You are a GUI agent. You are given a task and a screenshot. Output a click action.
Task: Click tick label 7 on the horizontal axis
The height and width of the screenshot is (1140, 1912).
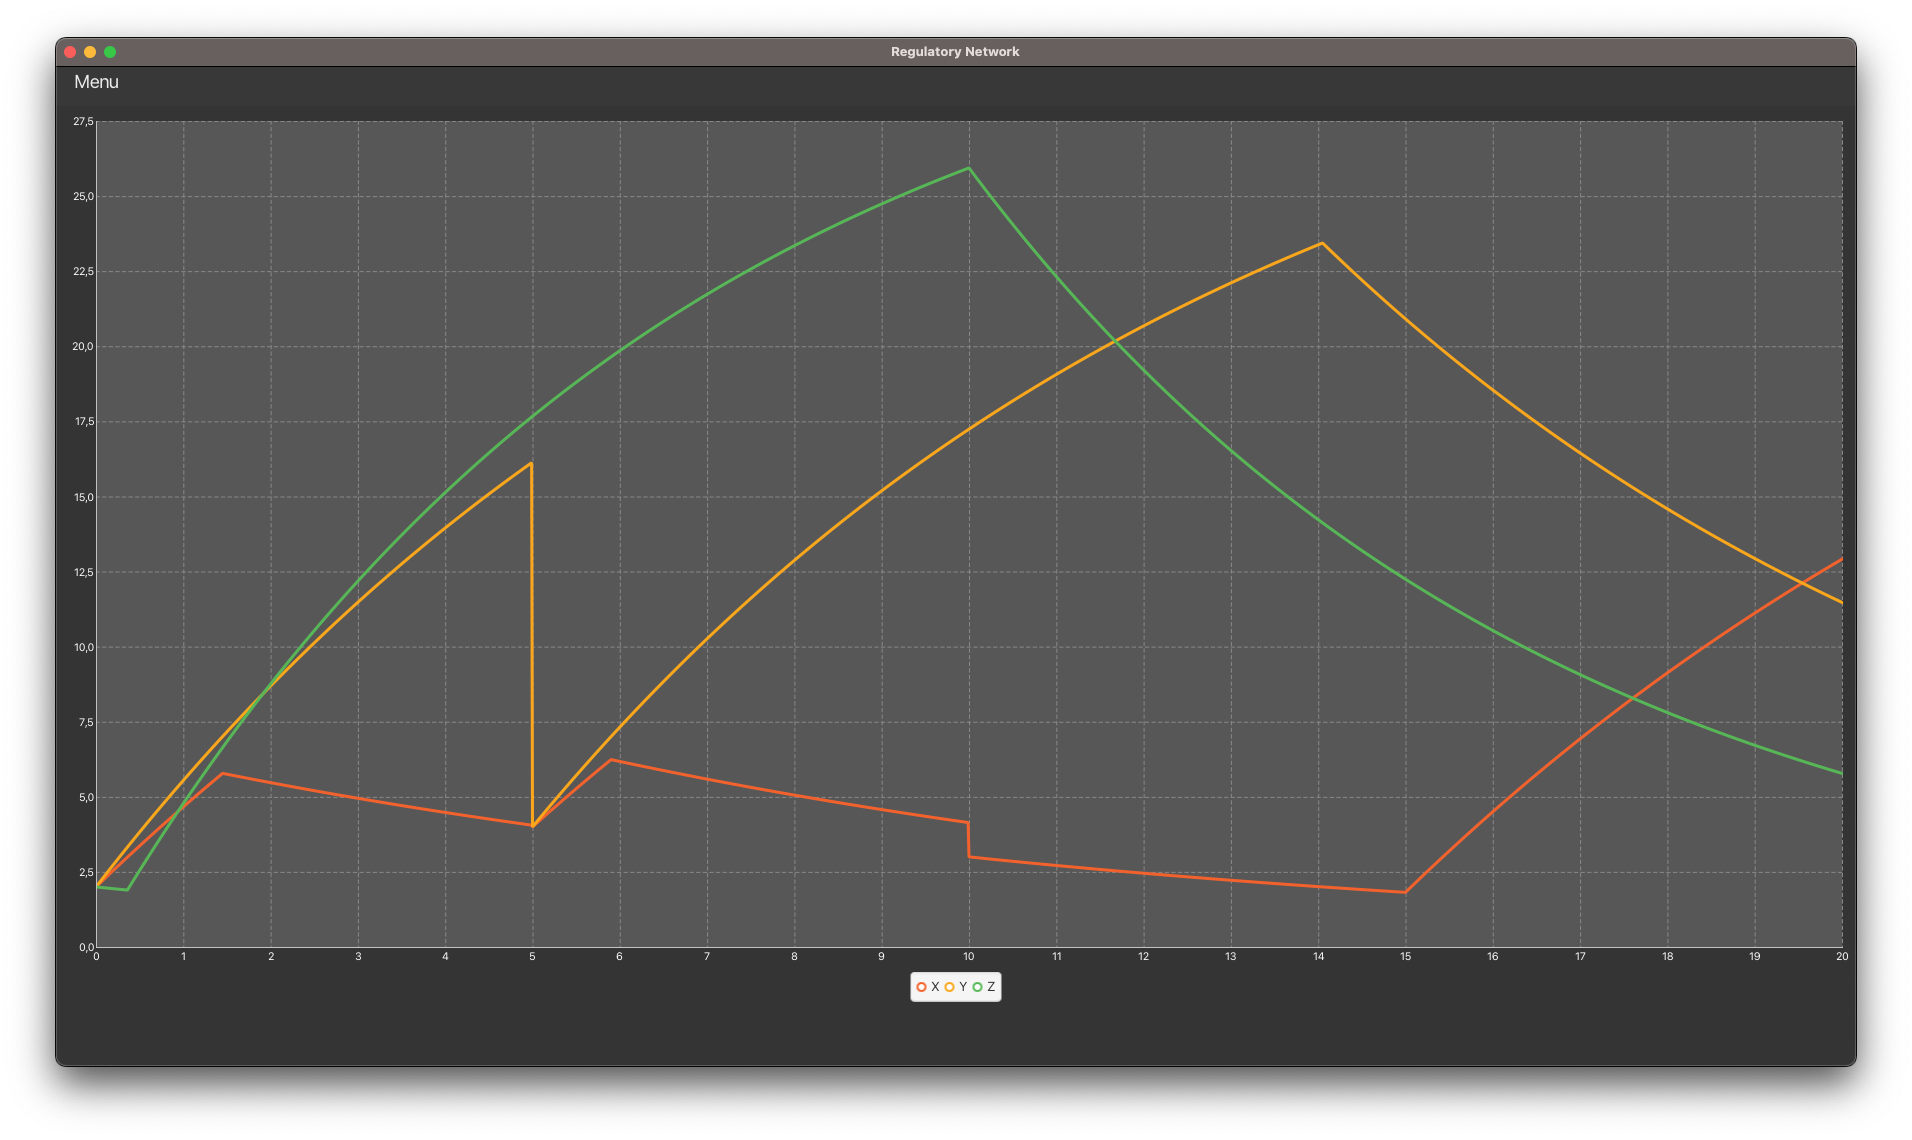pos(707,957)
